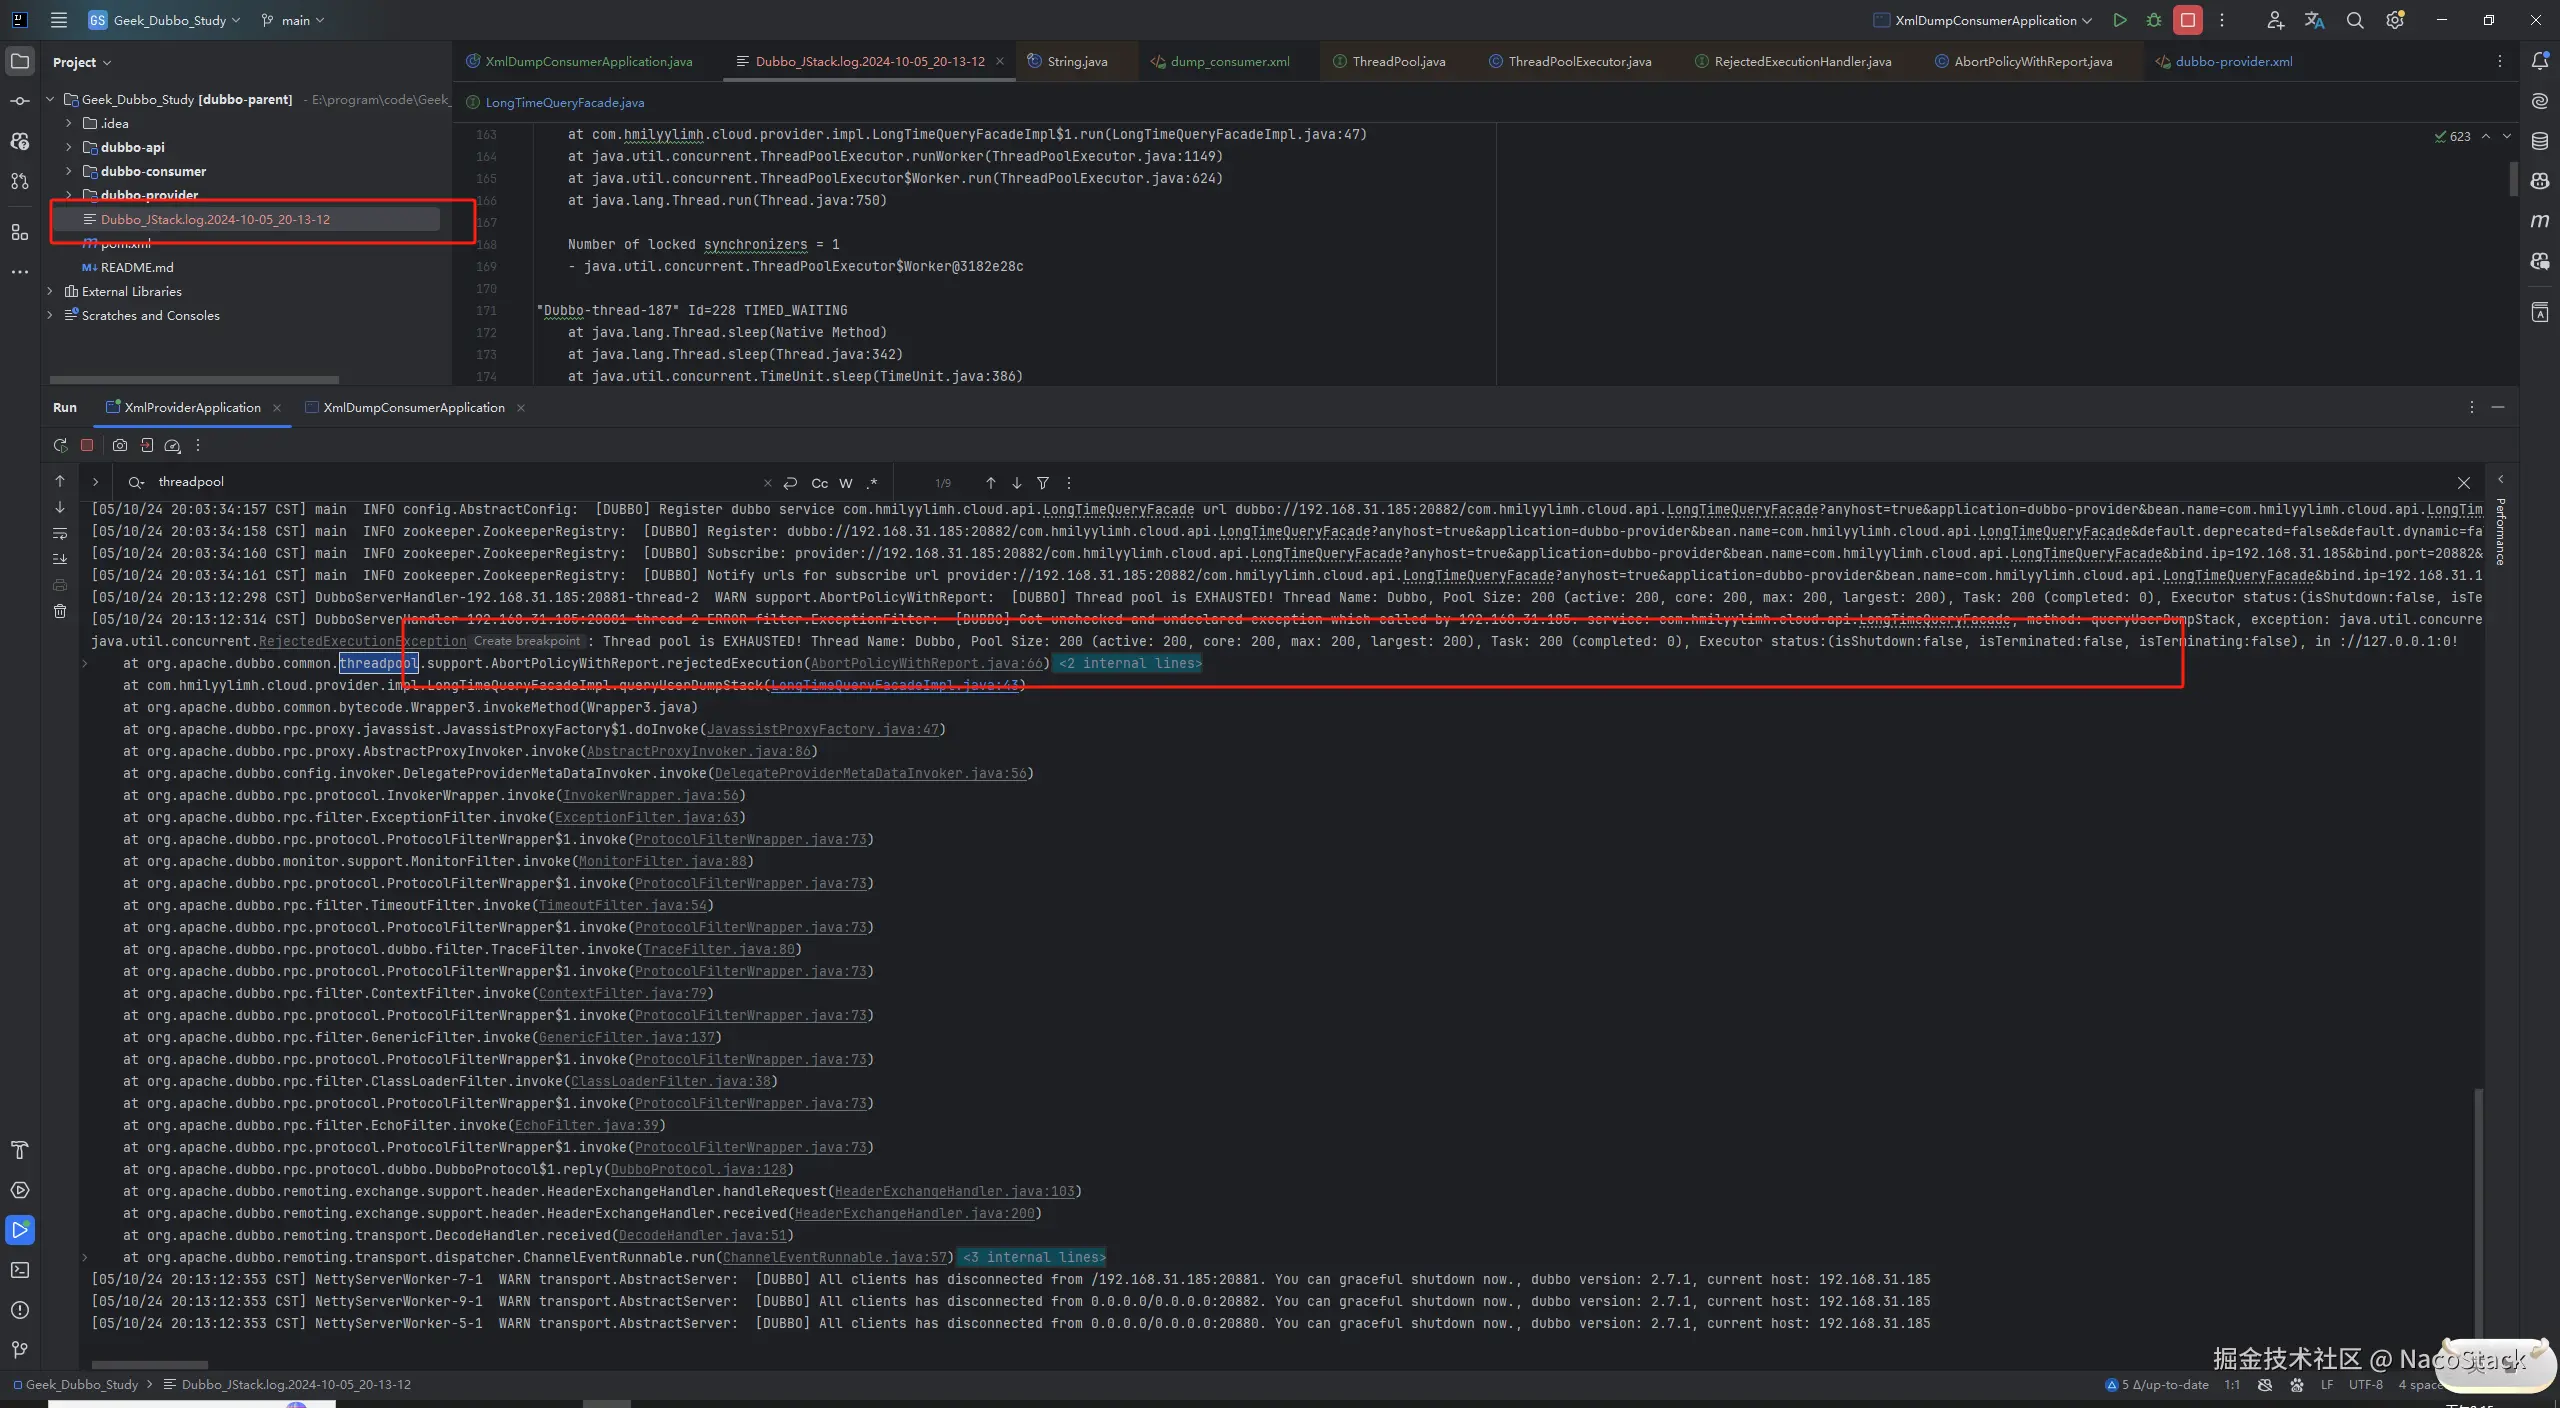2560x1408 pixels.
Task: Open the Commit tool window from left sidebar
Action: [x=20, y=101]
